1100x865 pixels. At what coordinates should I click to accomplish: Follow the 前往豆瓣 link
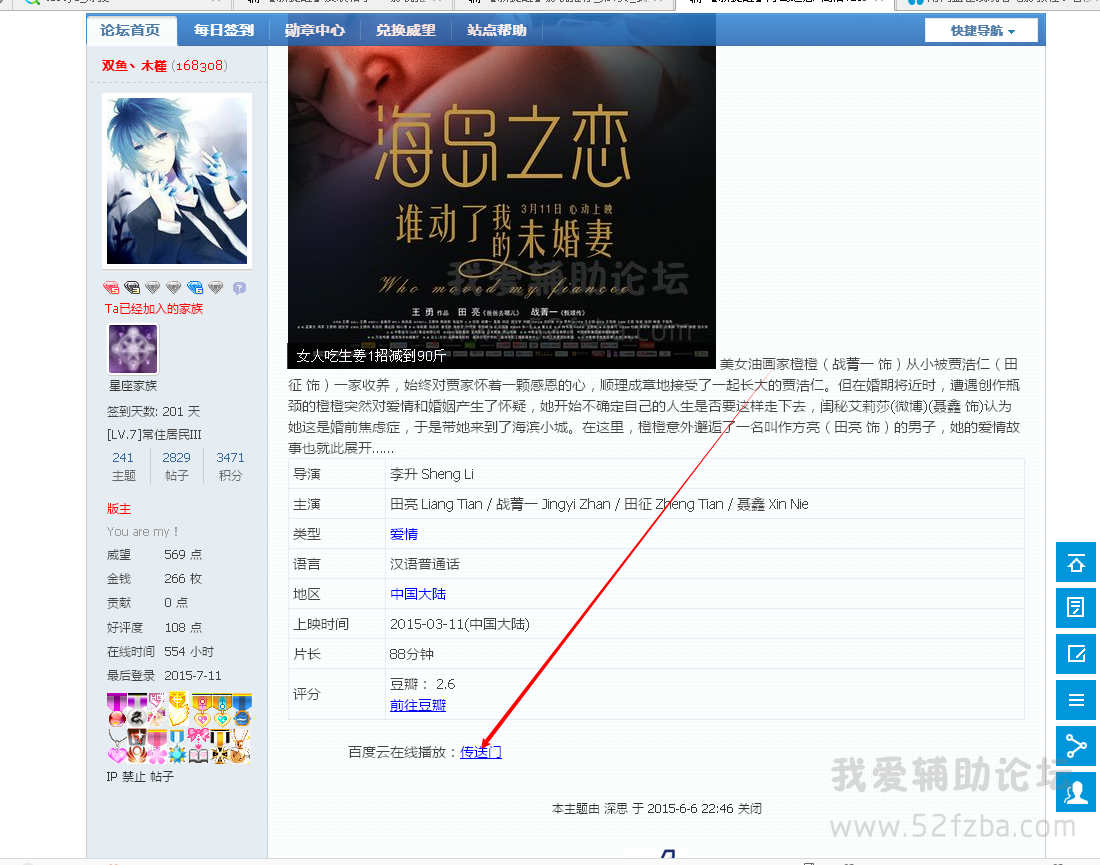coord(418,706)
